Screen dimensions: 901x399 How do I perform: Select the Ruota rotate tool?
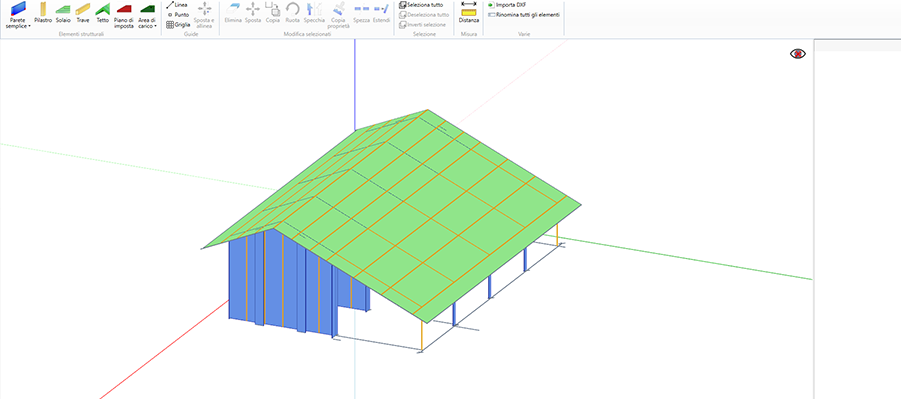292,13
